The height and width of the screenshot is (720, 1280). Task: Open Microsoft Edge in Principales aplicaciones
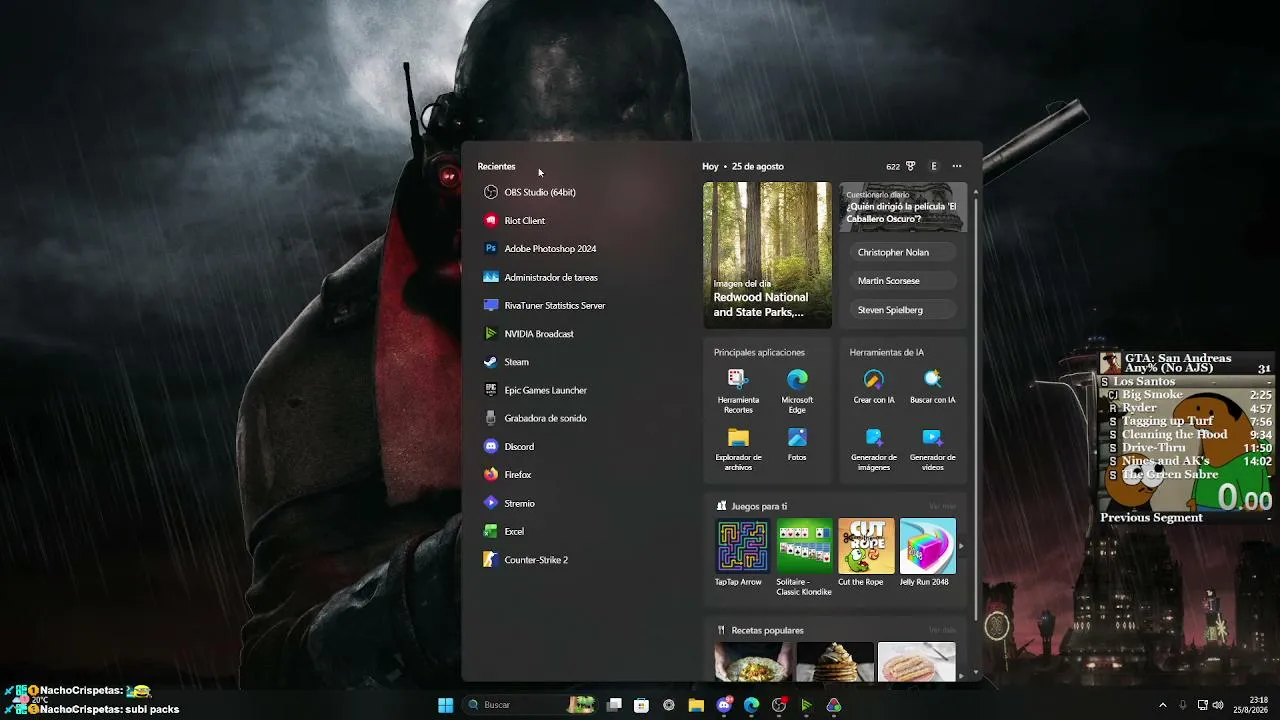coord(797,391)
